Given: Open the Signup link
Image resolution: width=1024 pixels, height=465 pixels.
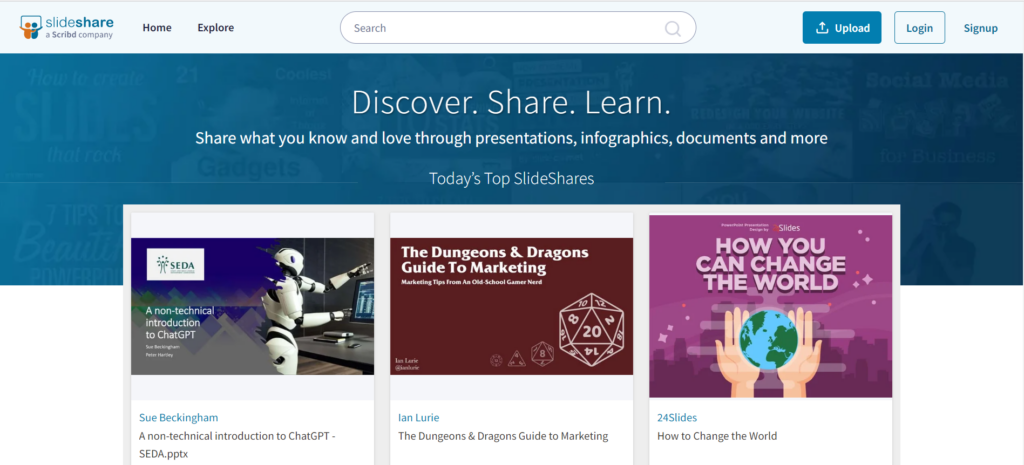Looking at the screenshot, I should (980, 28).
